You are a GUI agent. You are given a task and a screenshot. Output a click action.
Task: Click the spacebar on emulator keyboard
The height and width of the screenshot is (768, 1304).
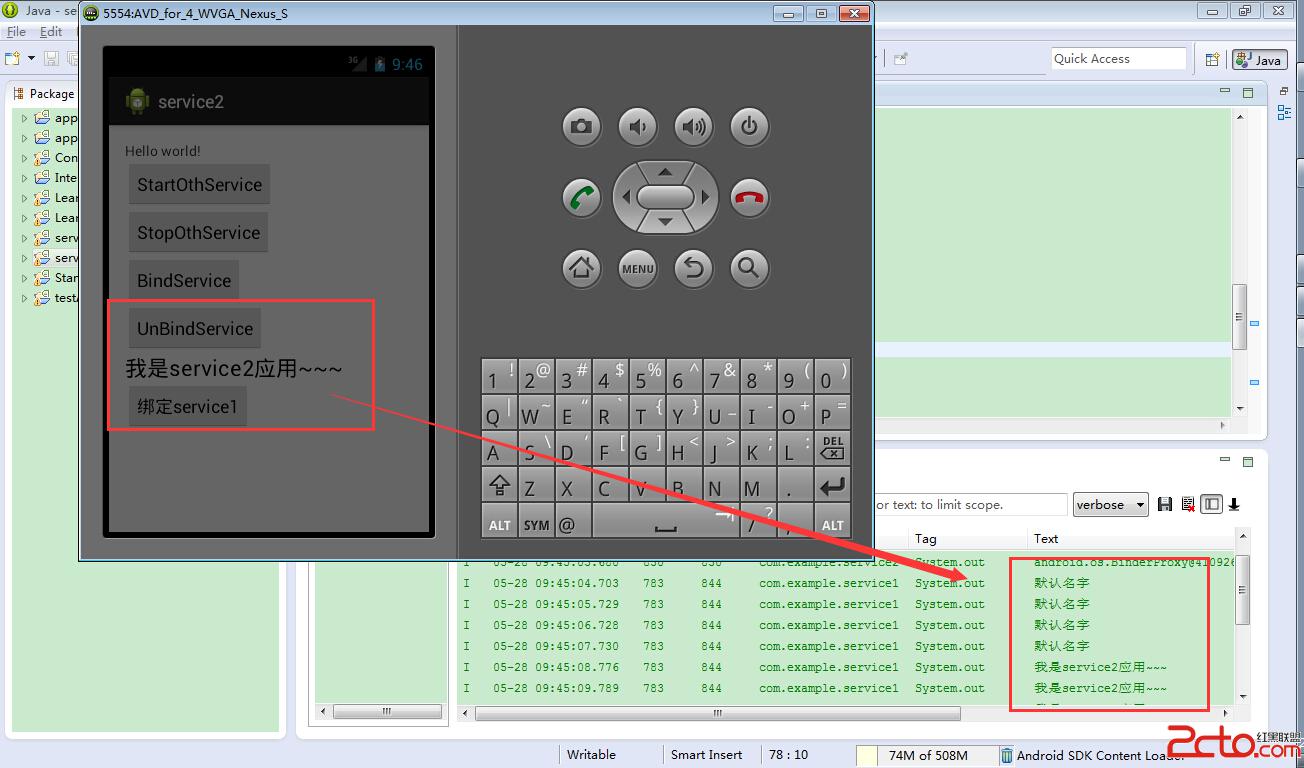(x=665, y=523)
